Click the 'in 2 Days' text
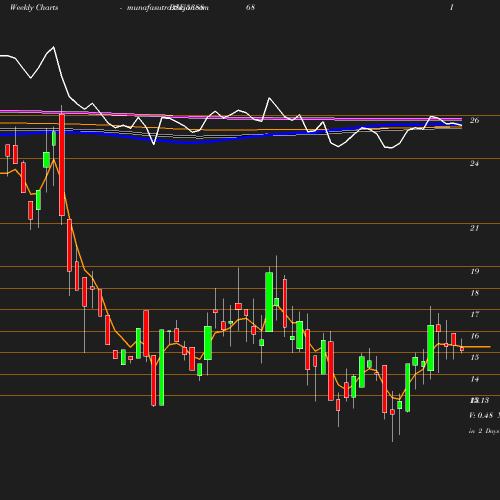The width and height of the screenshot is (500, 500). click(x=484, y=431)
